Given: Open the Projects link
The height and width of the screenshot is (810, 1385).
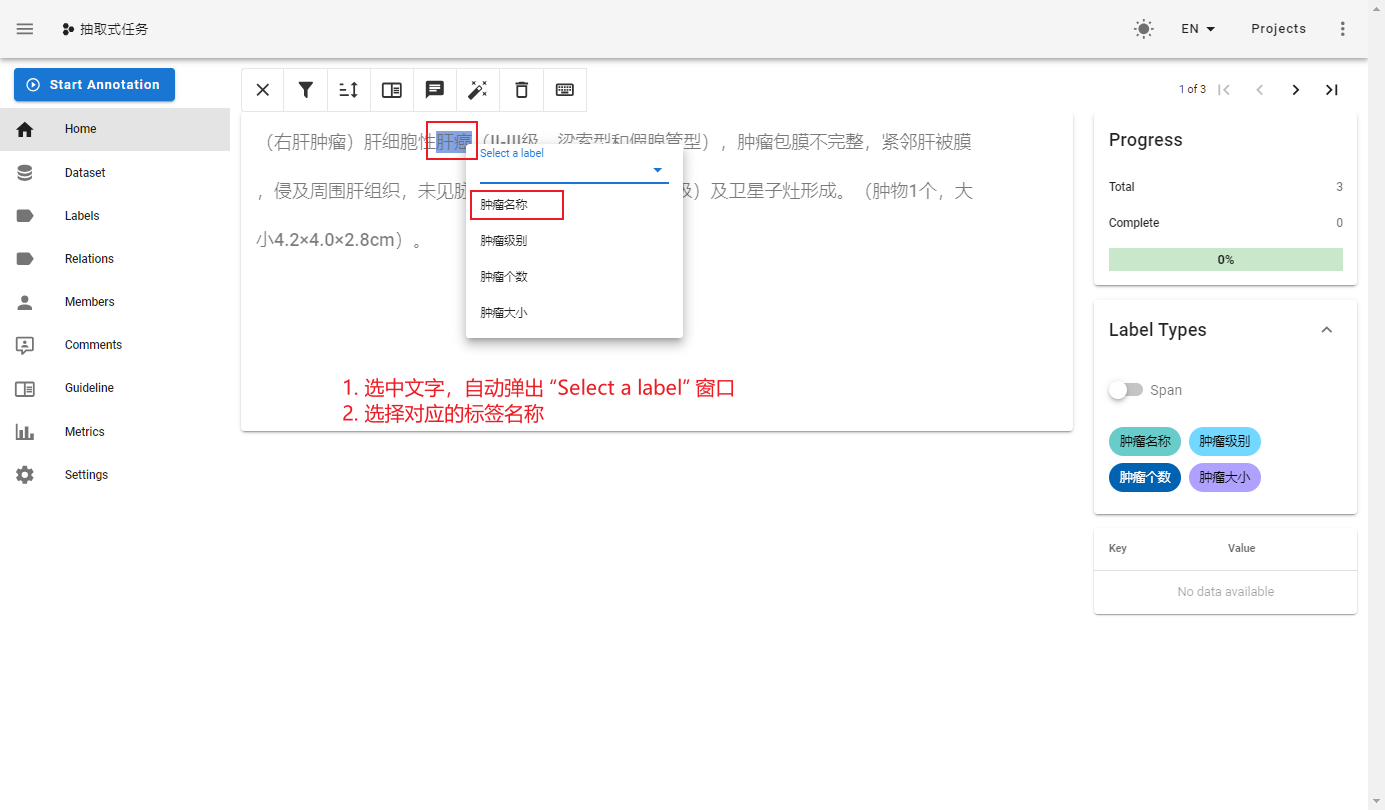Looking at the screenshot, I should coord(1278,29).
